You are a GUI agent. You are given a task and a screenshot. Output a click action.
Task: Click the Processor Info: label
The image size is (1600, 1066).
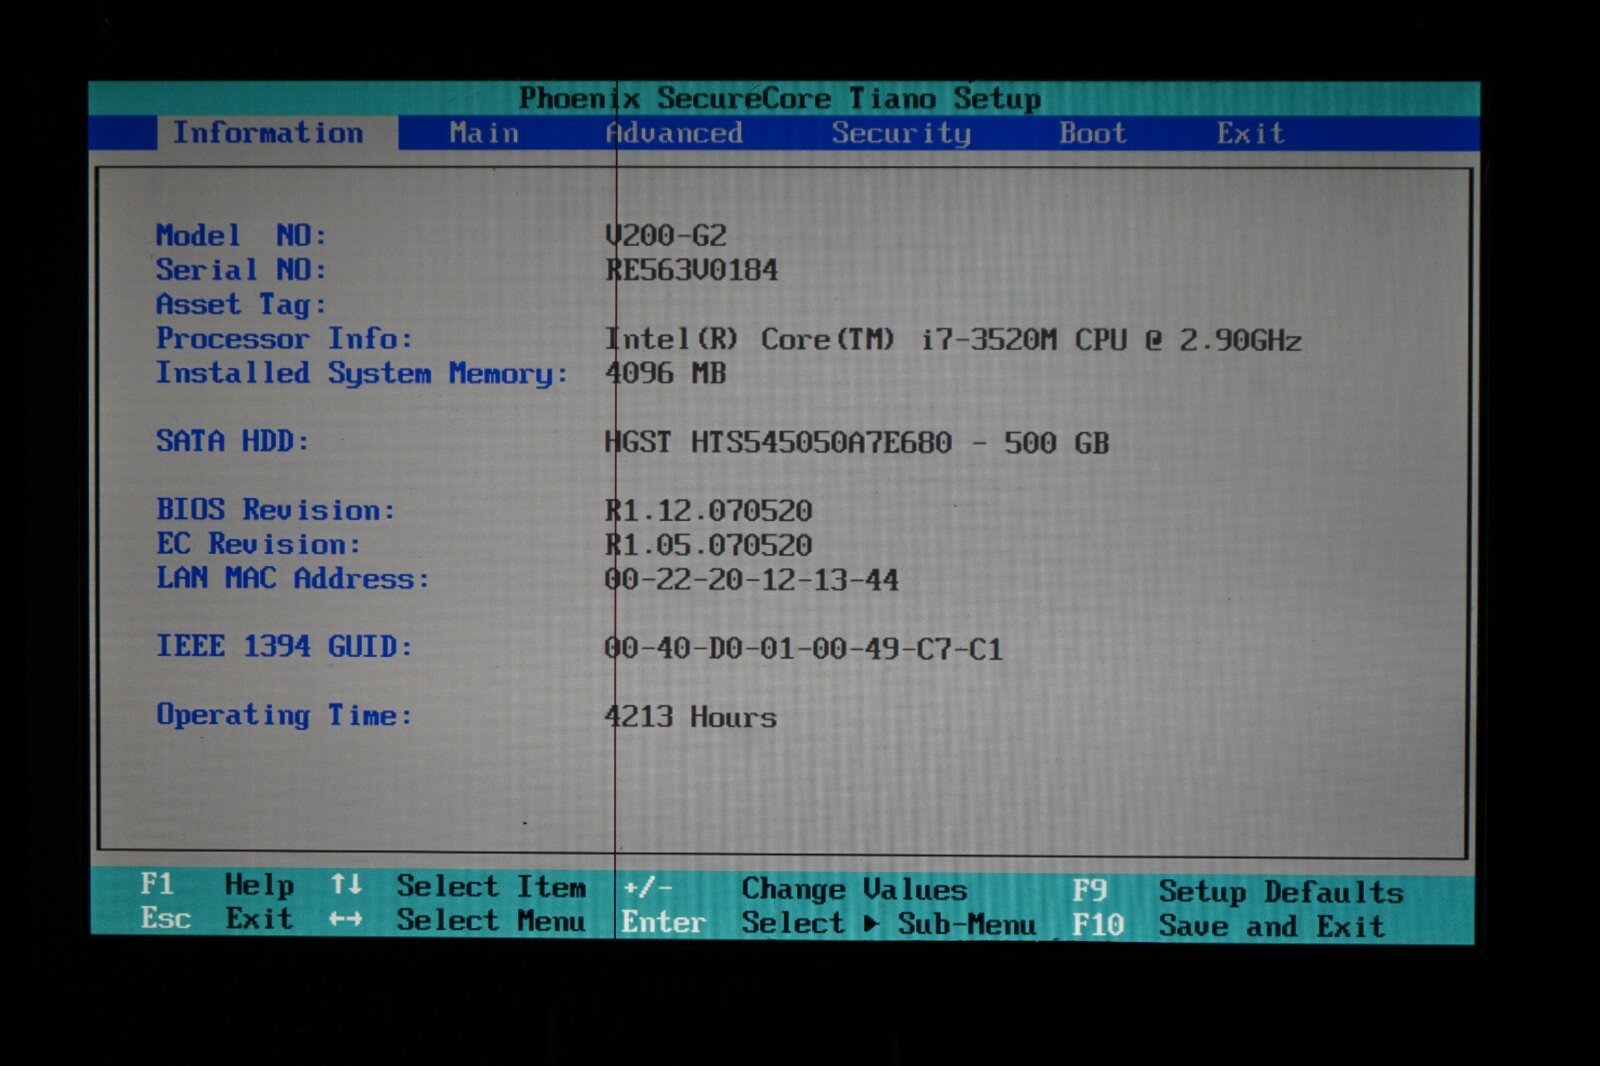pos(284,339)
